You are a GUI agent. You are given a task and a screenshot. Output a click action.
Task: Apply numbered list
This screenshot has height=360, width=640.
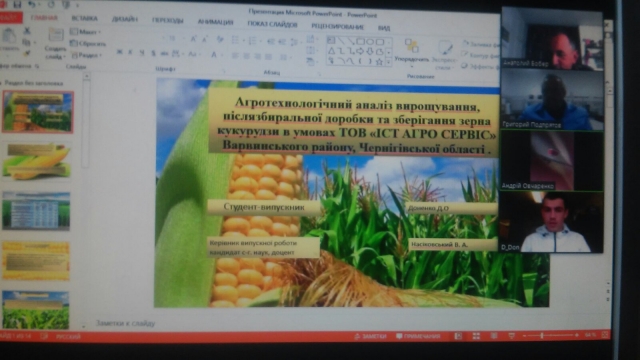click(x=253, y=41)
